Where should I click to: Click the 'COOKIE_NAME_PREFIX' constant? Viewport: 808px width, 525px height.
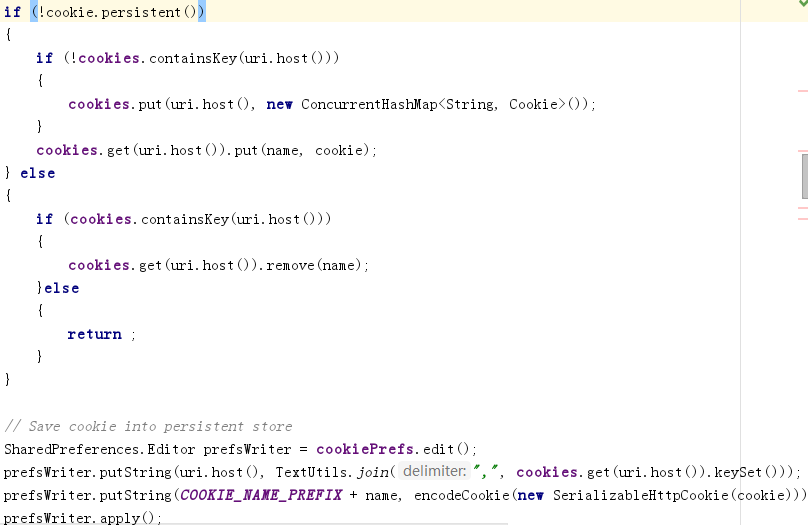261,495
